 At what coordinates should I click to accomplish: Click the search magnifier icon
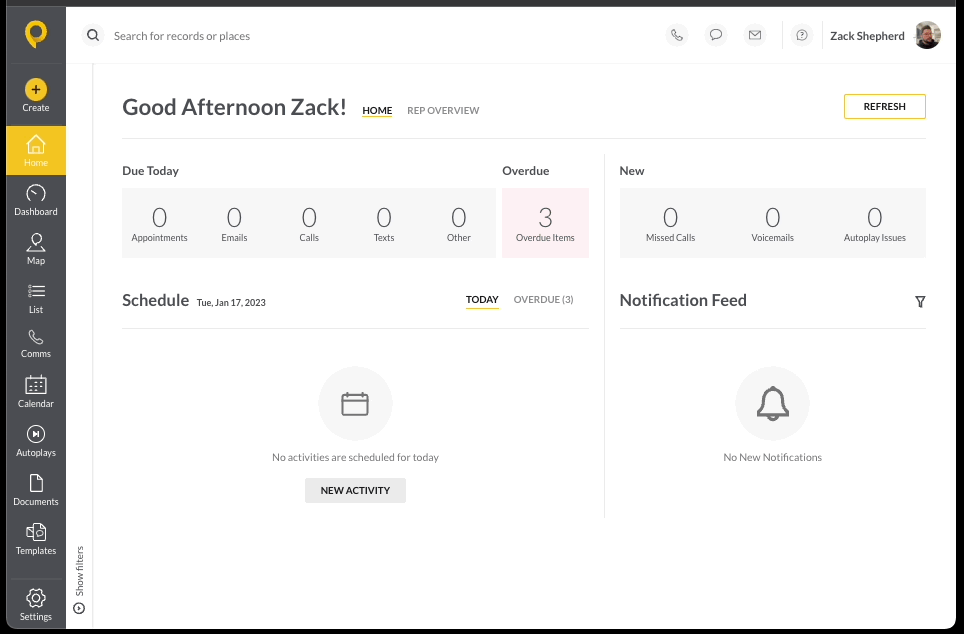click(93, 36)
